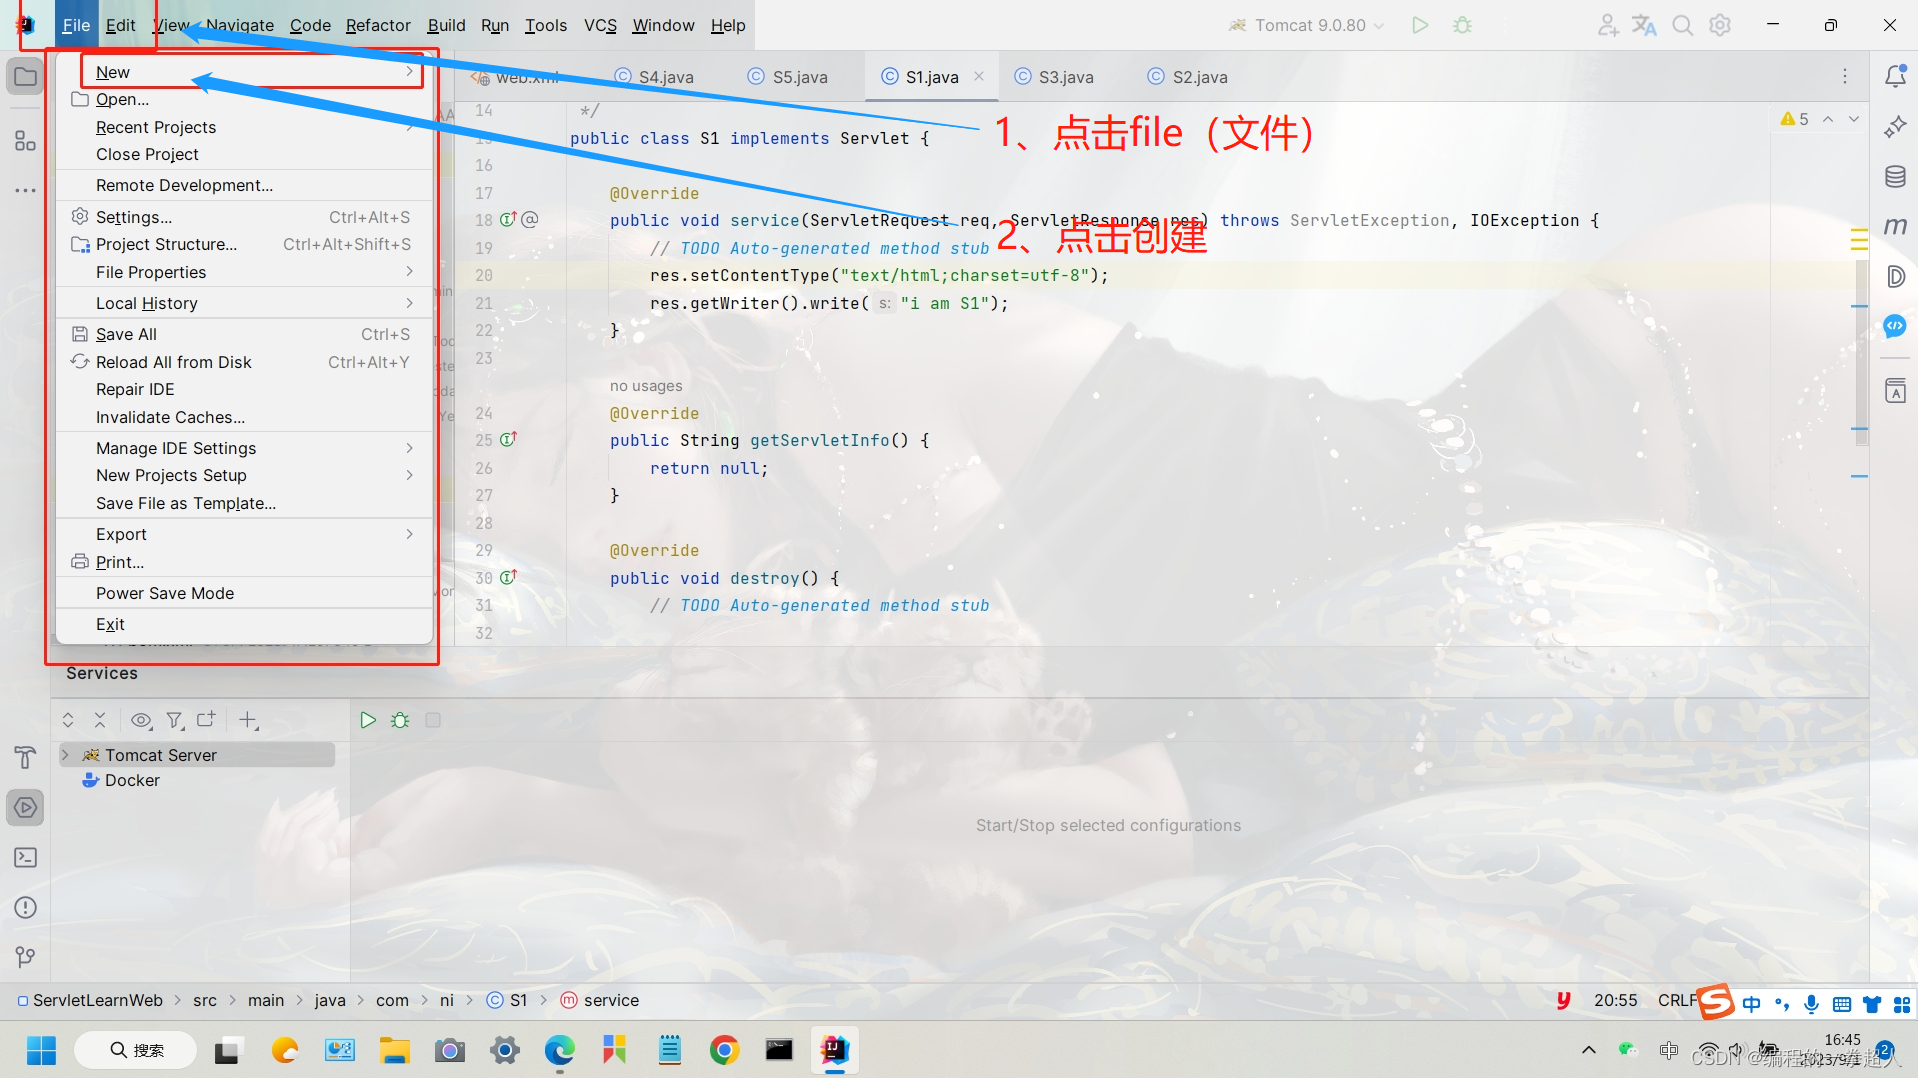Viewport: 1918px width, 1078px height.
Task: Click the Run green triangle in toolbar
Action: [x=1420, y=25]
